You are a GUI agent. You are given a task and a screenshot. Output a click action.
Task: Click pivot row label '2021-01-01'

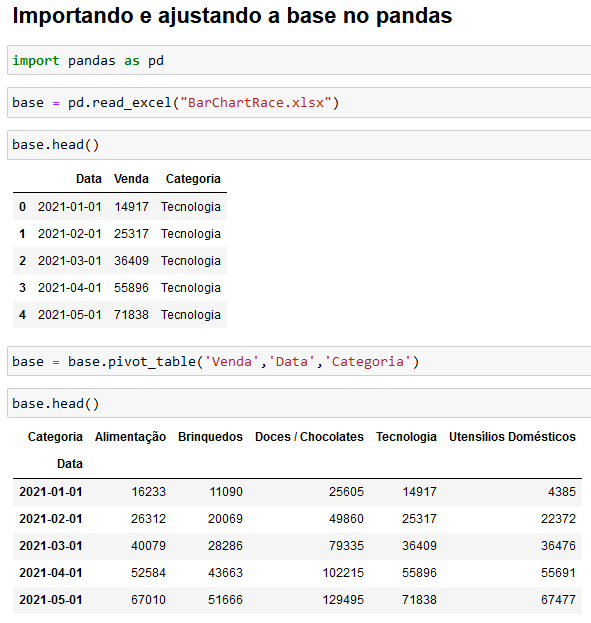tap(51, 492)
